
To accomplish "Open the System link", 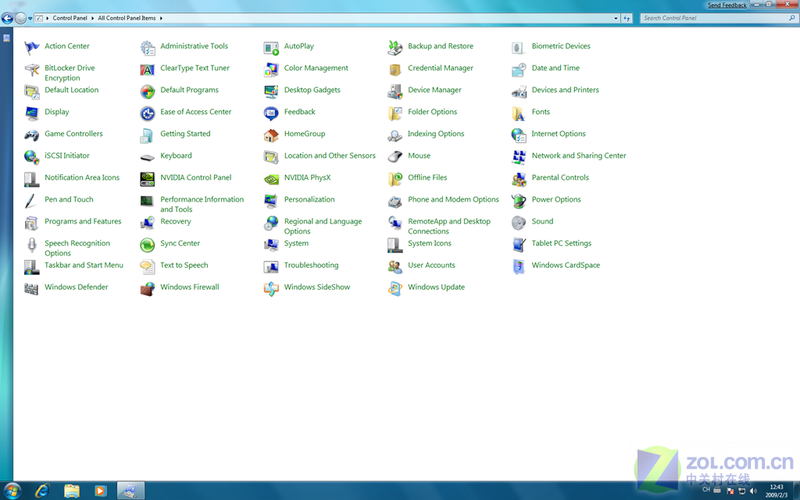I will coord(296,243).
